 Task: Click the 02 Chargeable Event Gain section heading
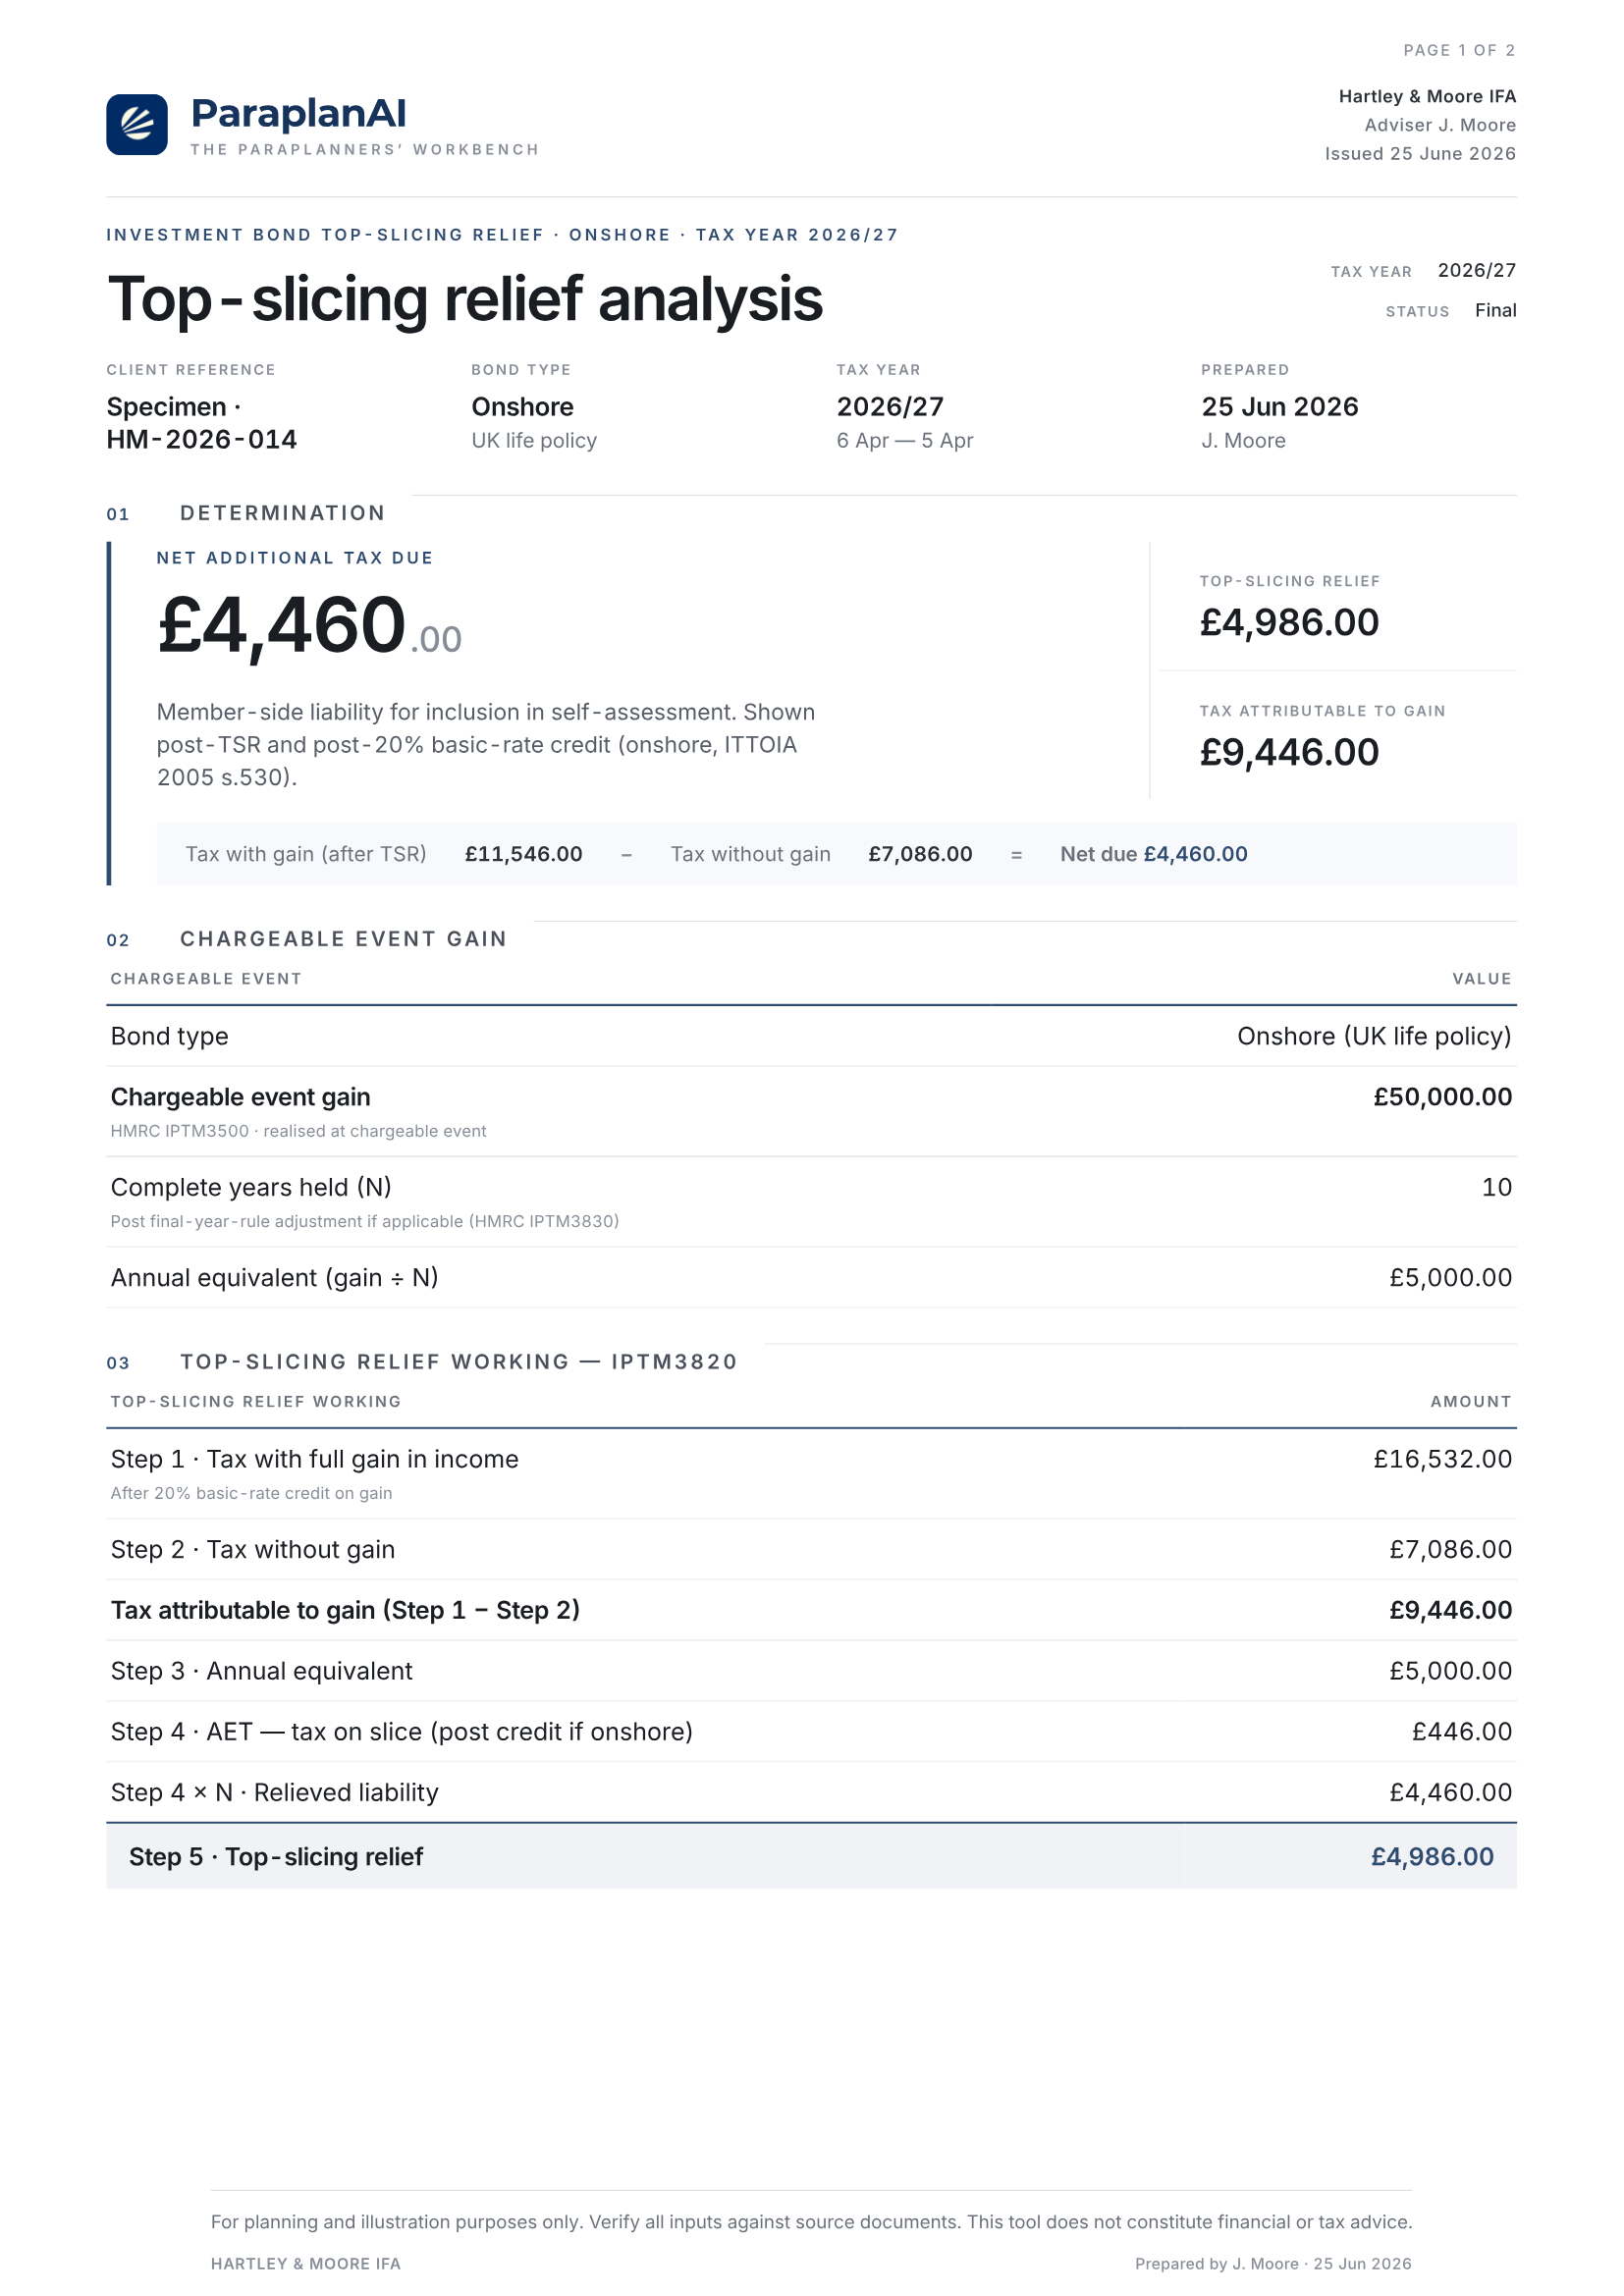click(x=307, y=939)
